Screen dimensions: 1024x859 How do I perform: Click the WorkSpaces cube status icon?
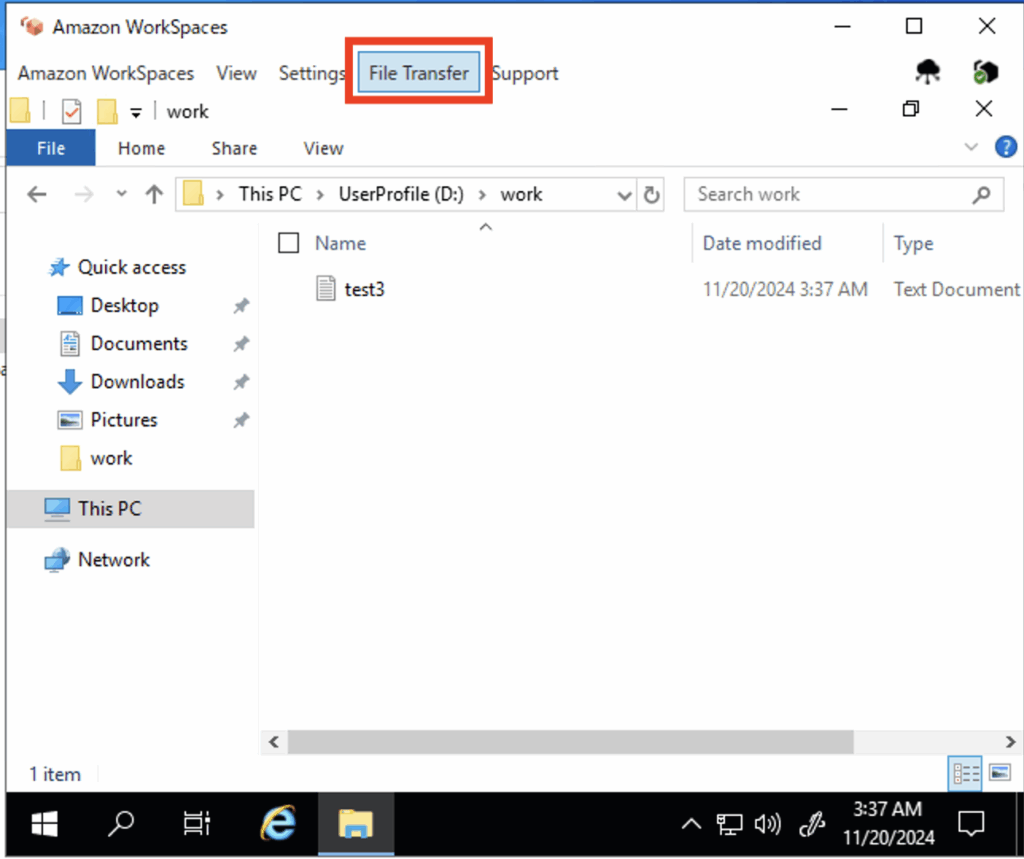pos(985,72)
